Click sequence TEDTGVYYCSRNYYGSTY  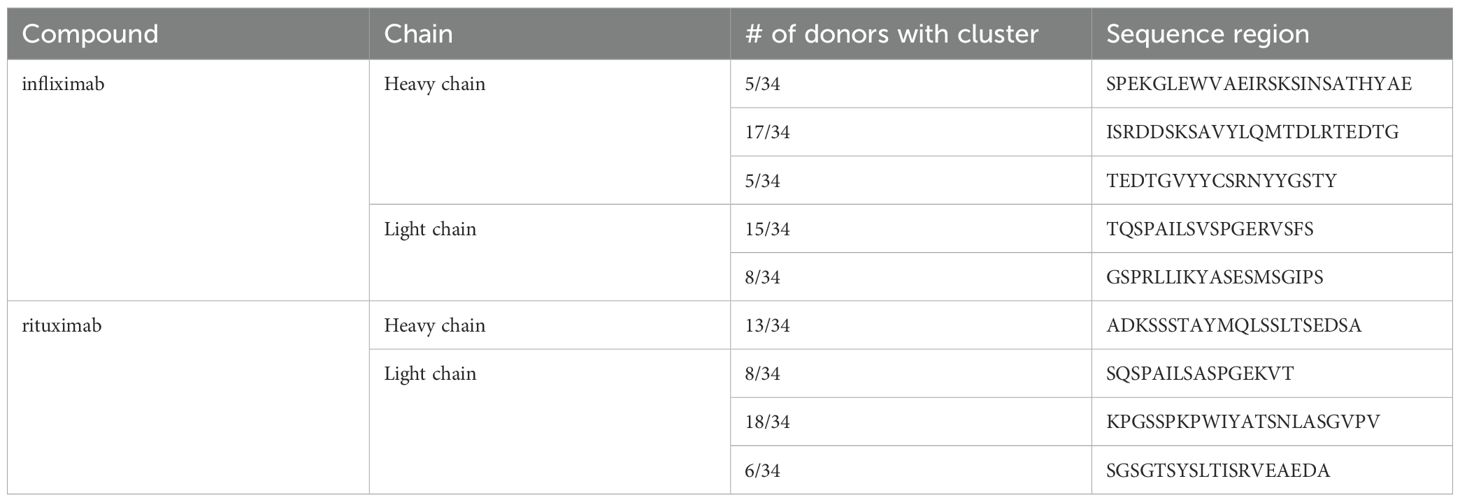pyautogui.click(x=1221, y=181)
